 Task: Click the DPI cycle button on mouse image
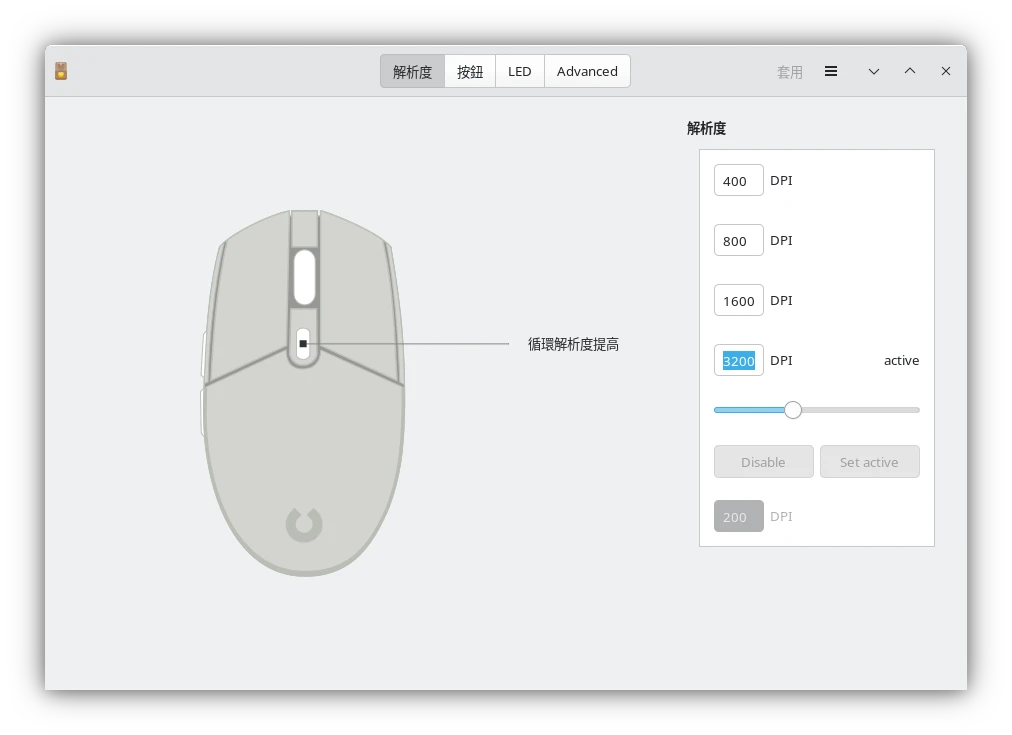tap(303, 344)
